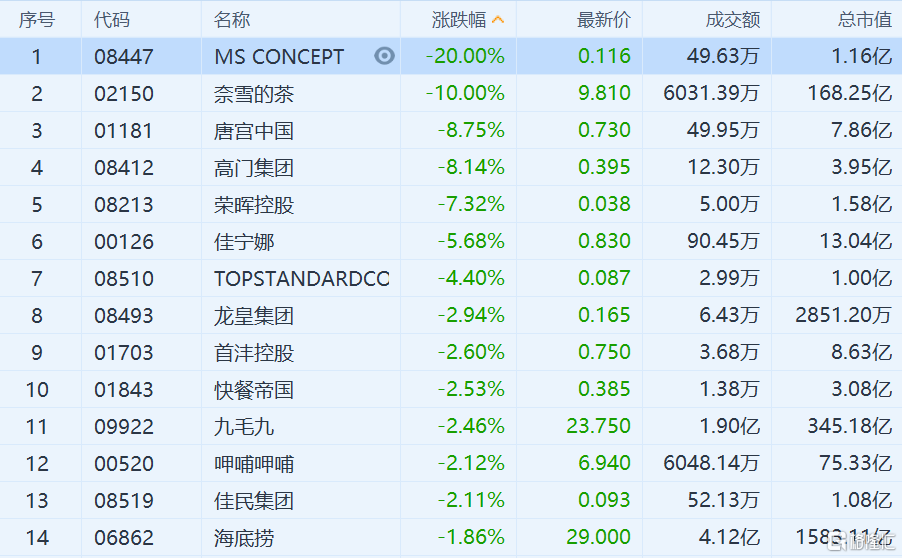Click stock code 01181 for 唐宫中国
This screenshot has height=558, width=902.
click(124, 131)
